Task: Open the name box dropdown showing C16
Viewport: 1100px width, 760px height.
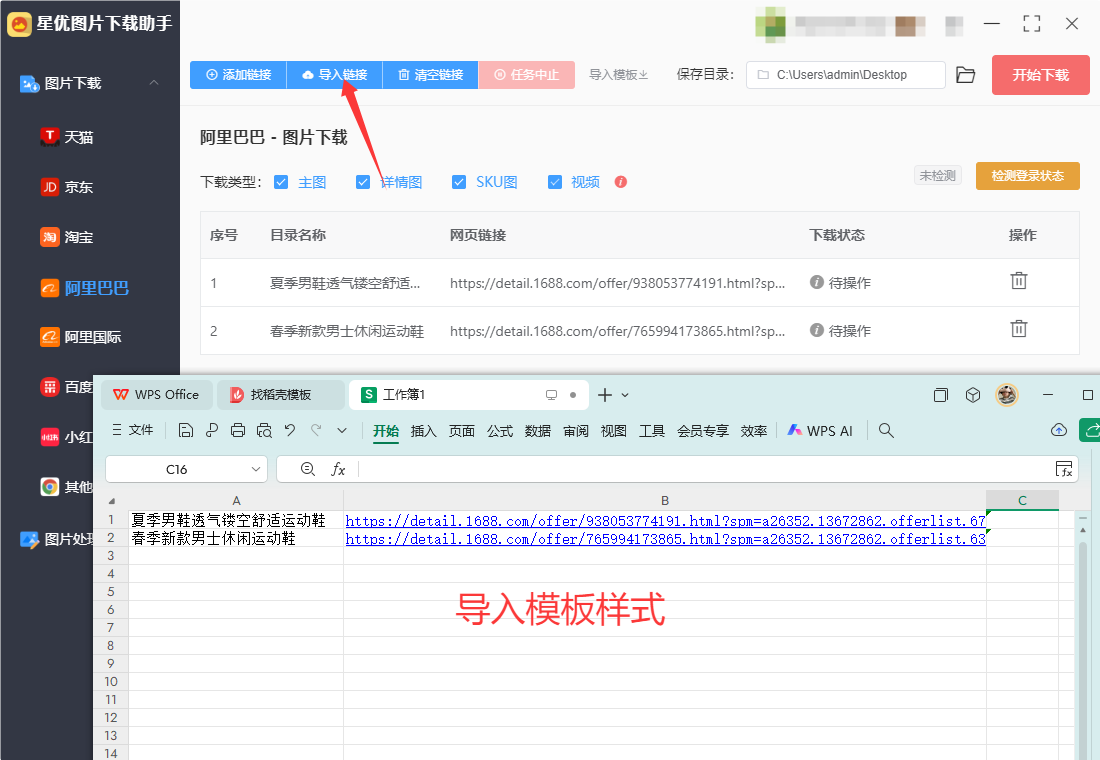Action: tap(256, 469)
